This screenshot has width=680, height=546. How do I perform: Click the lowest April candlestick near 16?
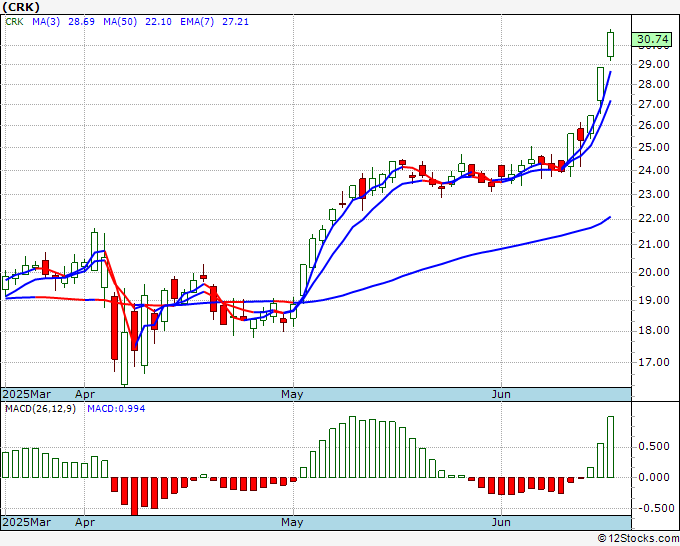click(x=124, y=358)
